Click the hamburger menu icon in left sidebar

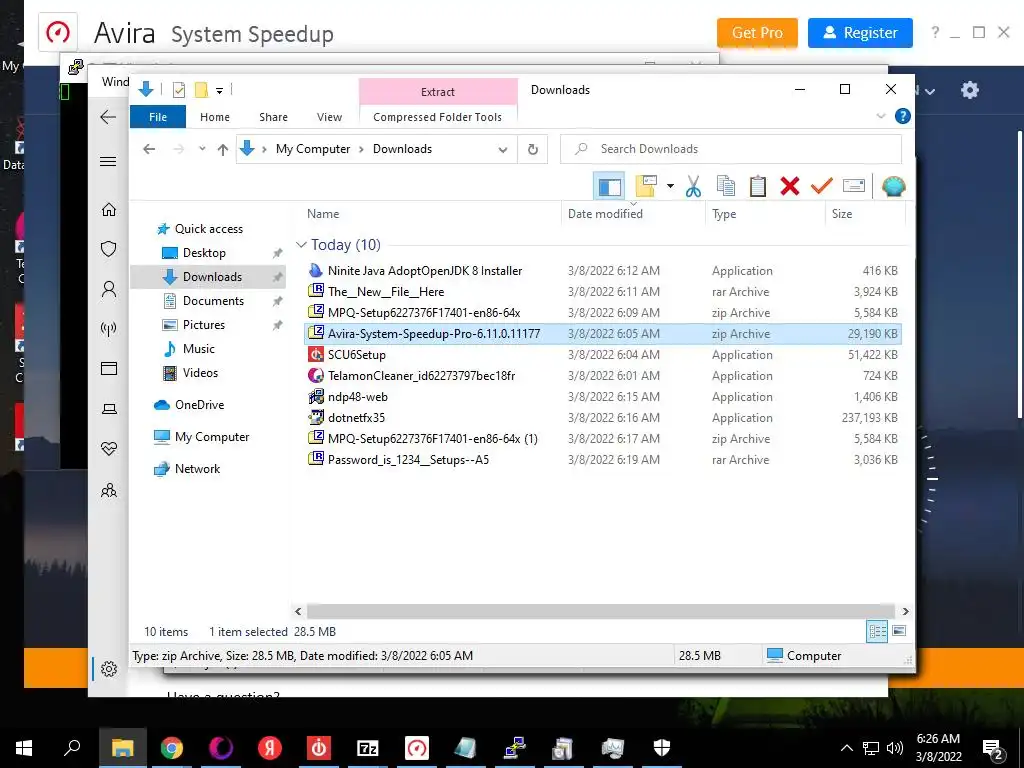pos(108,161)
